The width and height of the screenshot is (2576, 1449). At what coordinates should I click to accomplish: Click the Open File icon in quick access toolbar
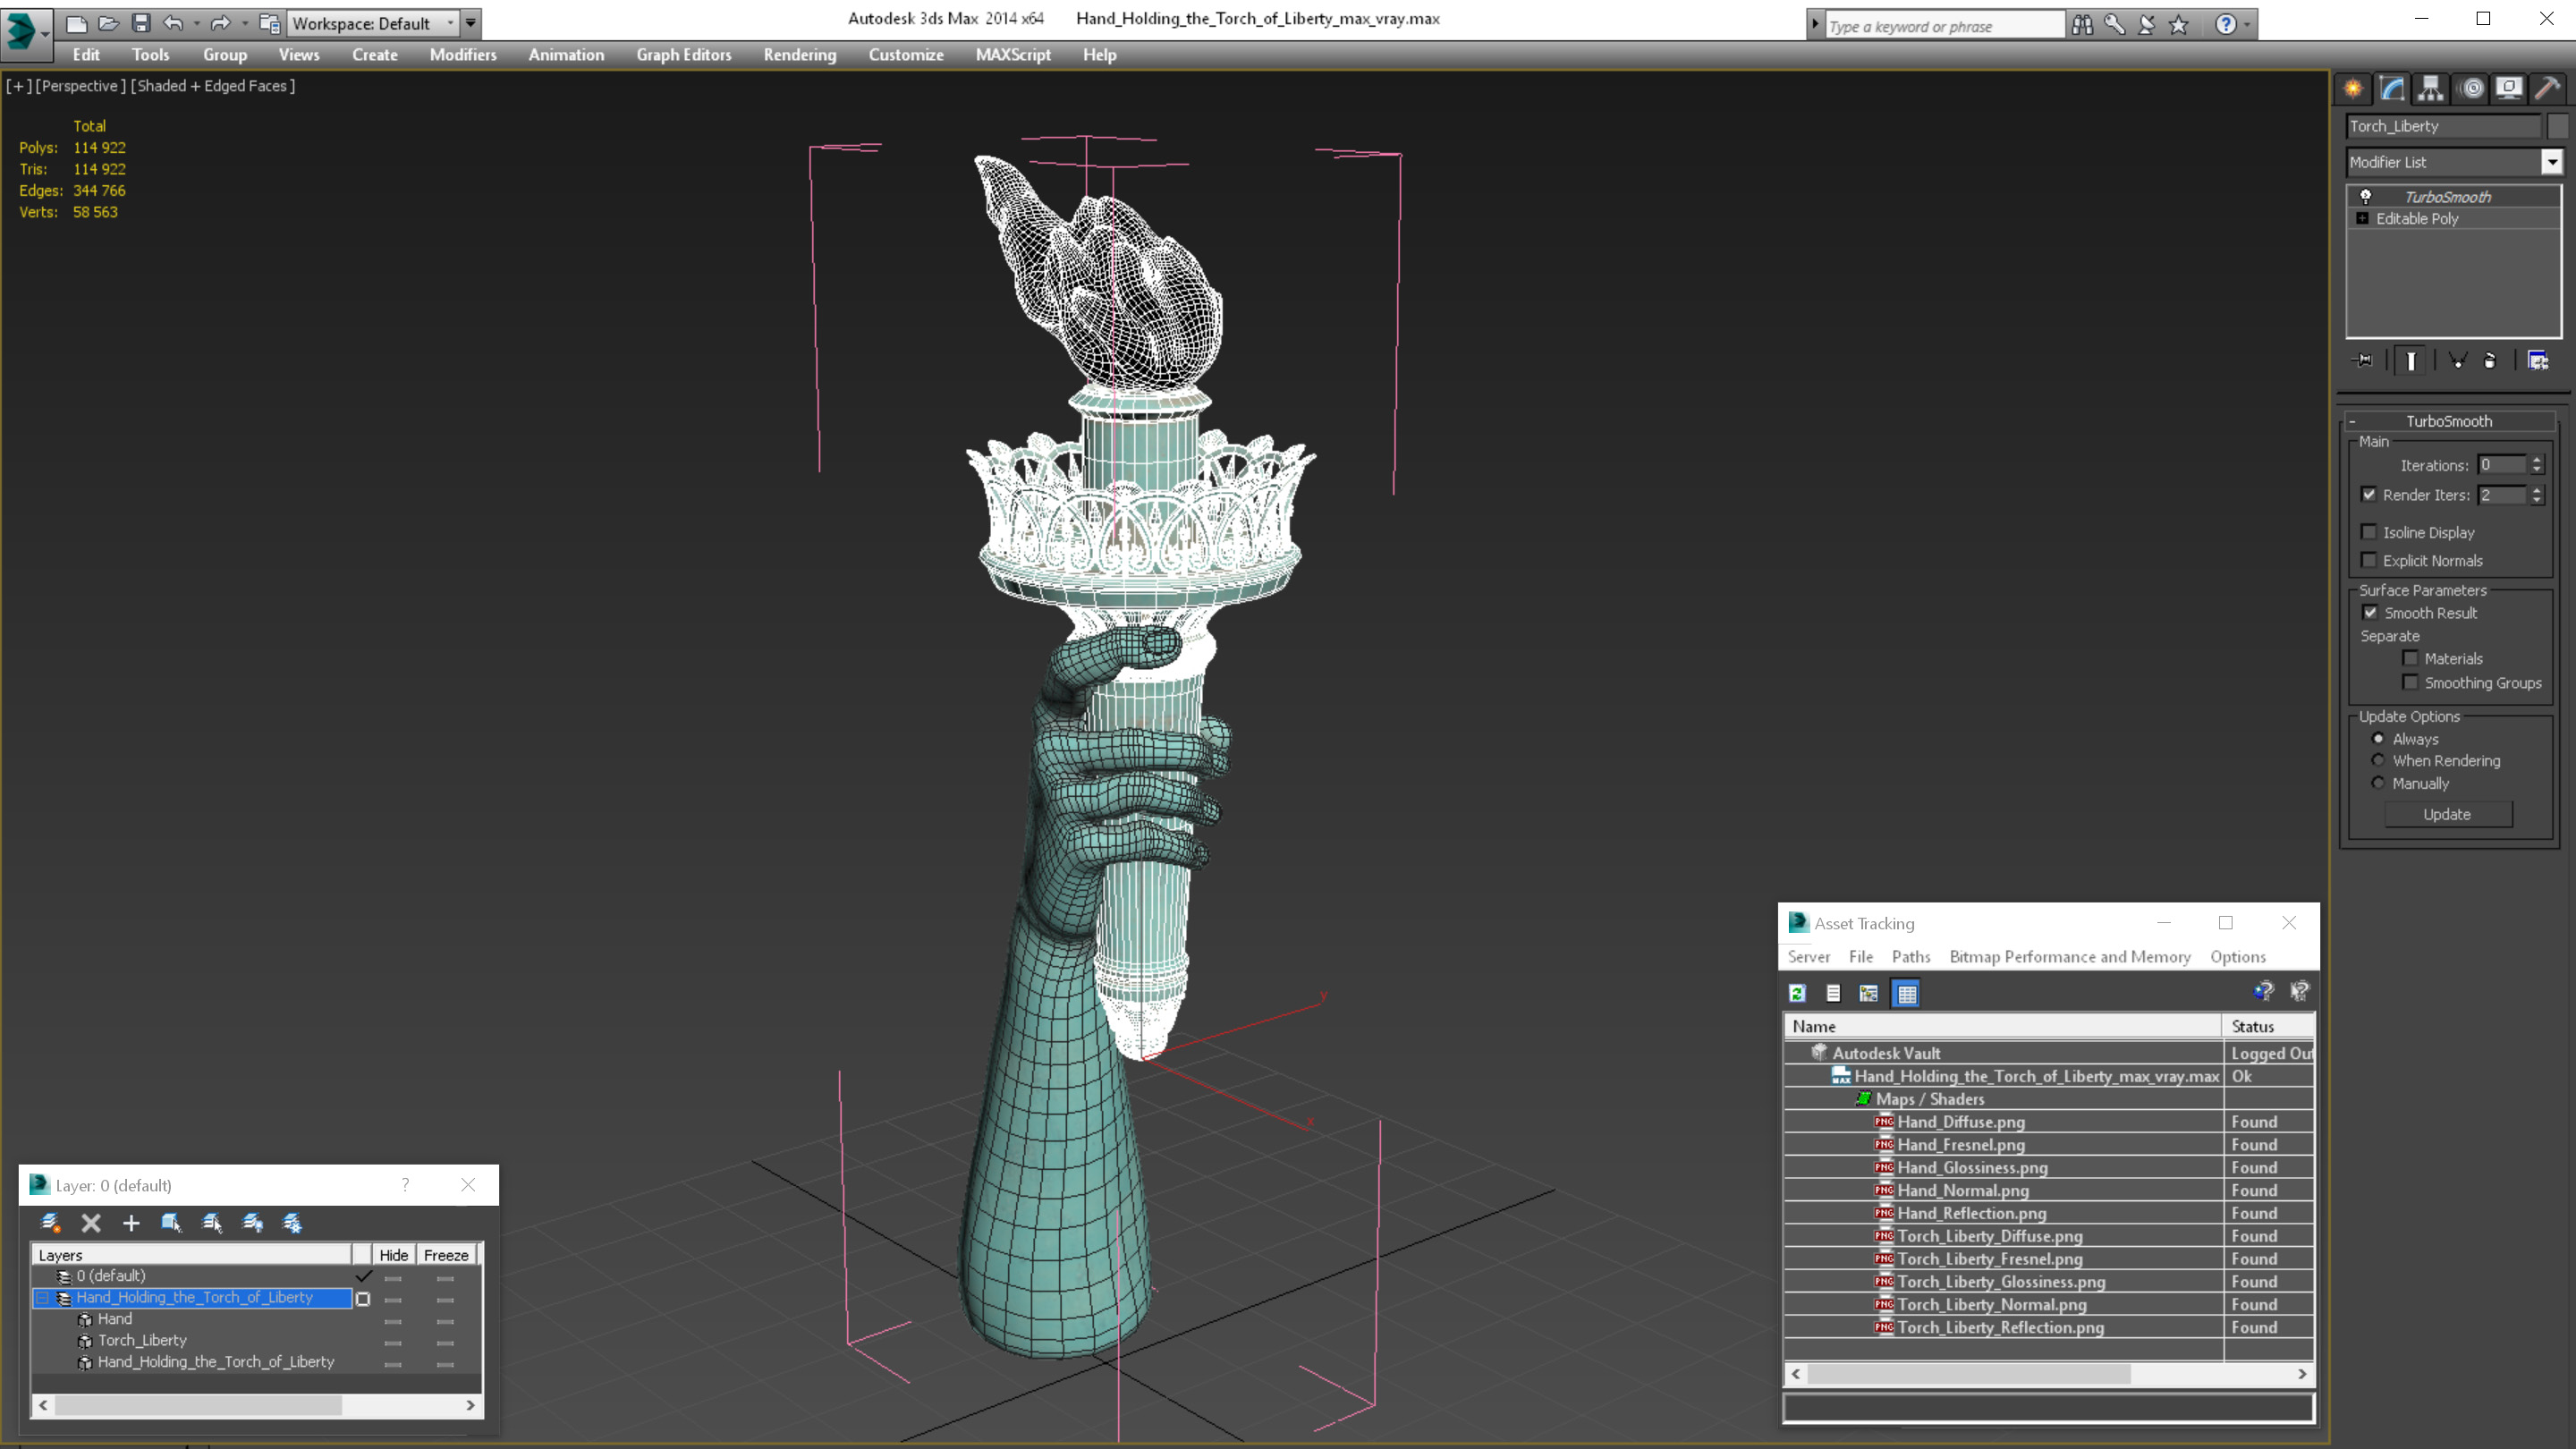coord(108,22)
